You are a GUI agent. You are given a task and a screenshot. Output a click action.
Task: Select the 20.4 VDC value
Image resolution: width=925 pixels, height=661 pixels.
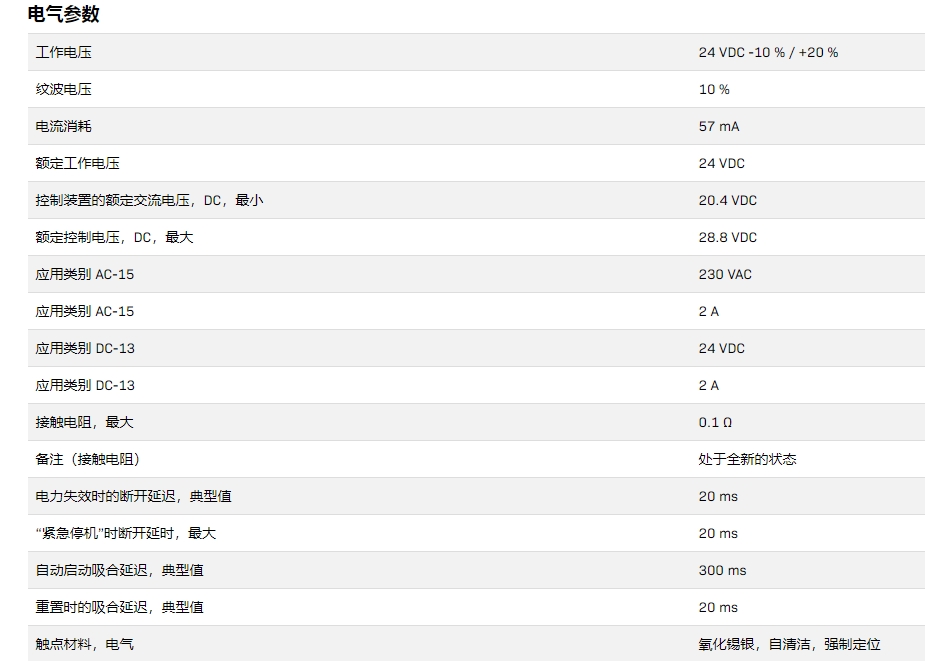click(x=727, y=200)
